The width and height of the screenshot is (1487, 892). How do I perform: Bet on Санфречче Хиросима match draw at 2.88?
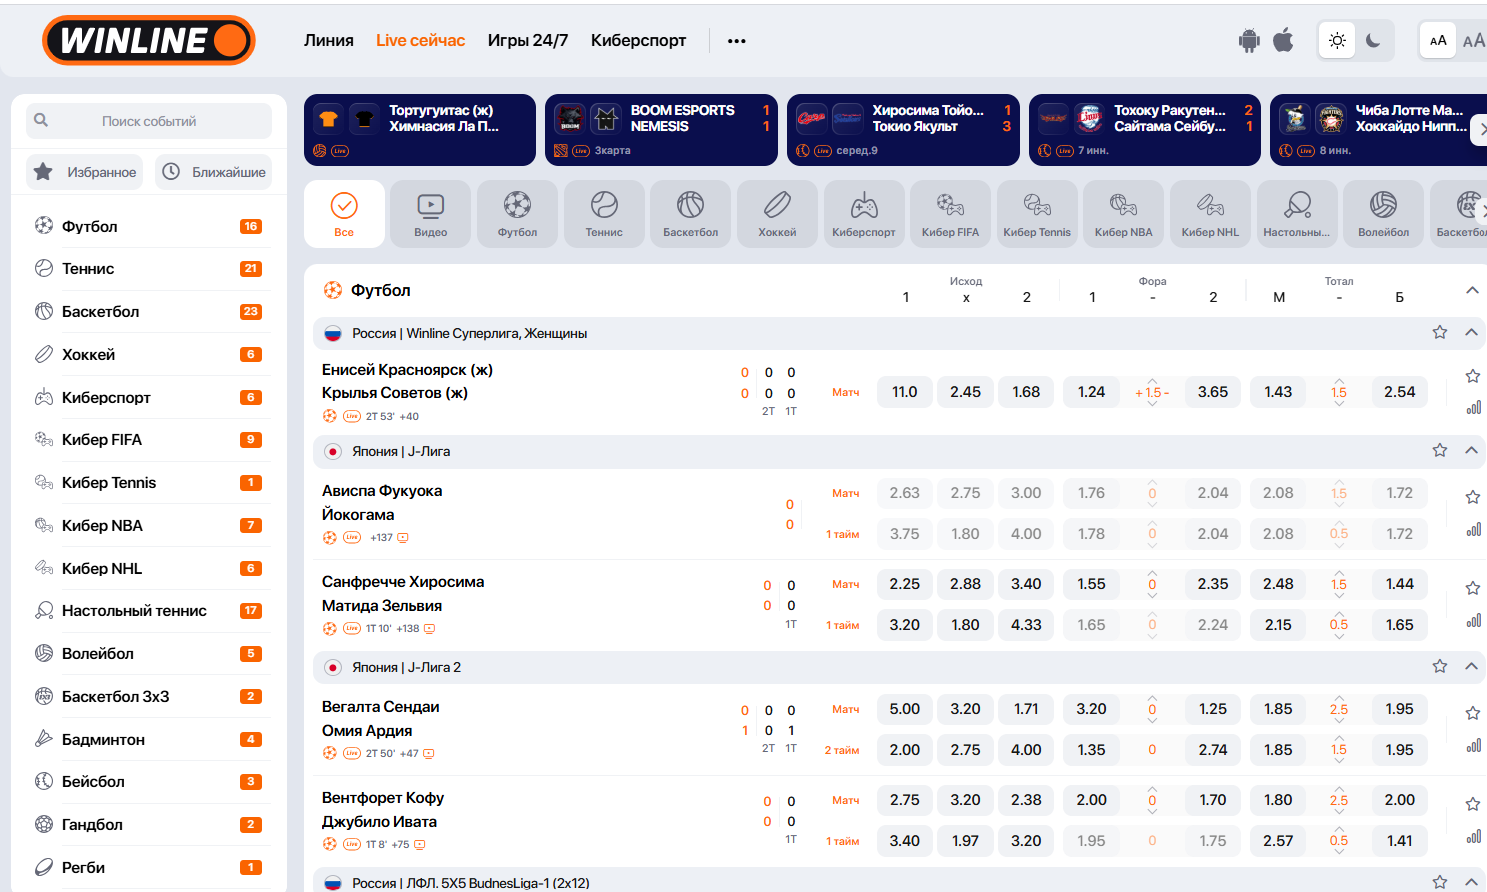pos(965,584)
